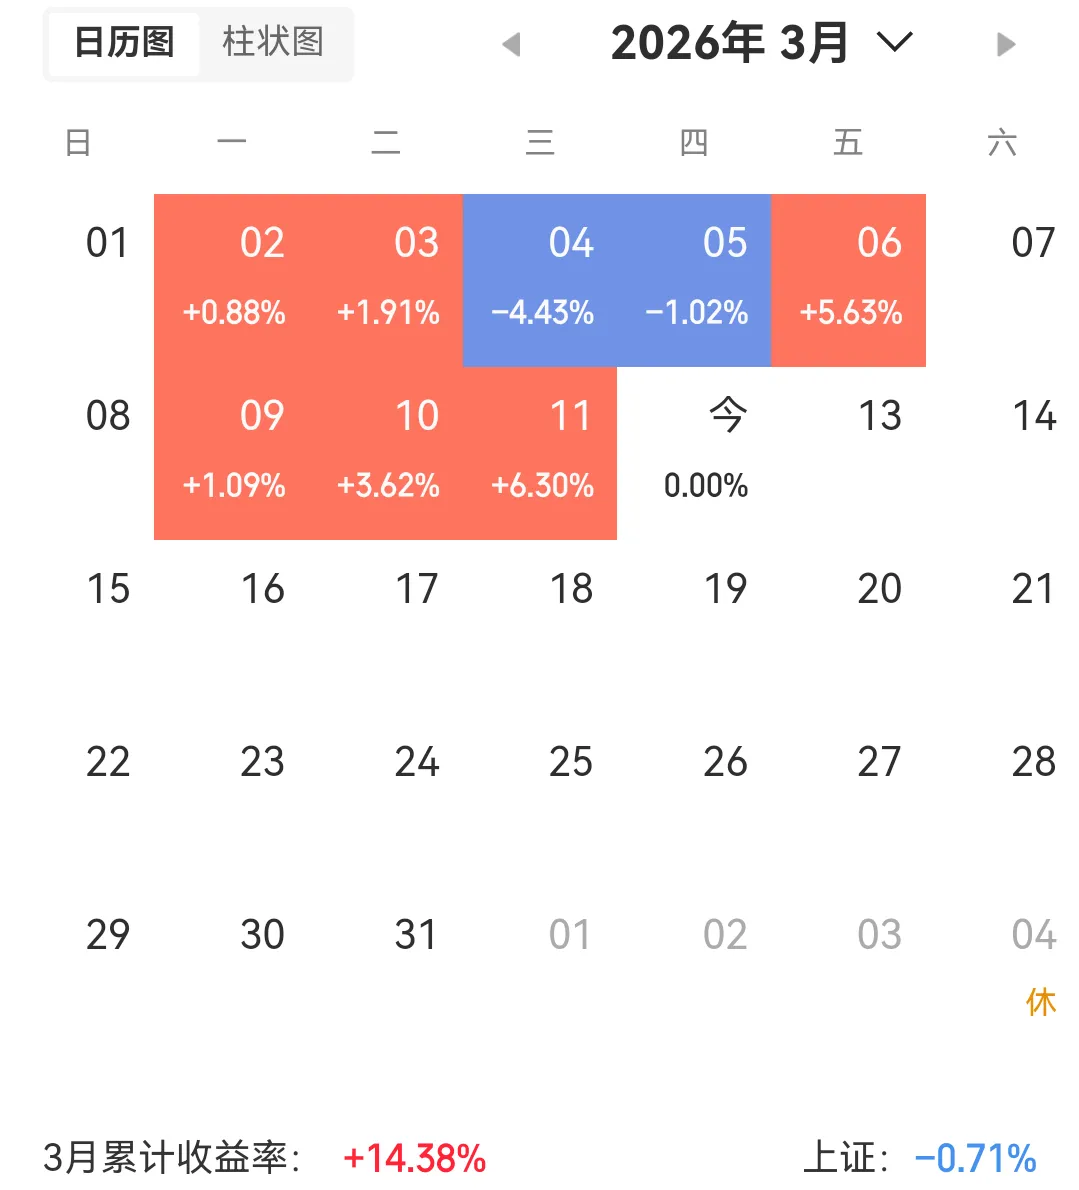Select date 31 in the calendar
The width and height of the screenshot is (1079, 1190).
(416, 934)
